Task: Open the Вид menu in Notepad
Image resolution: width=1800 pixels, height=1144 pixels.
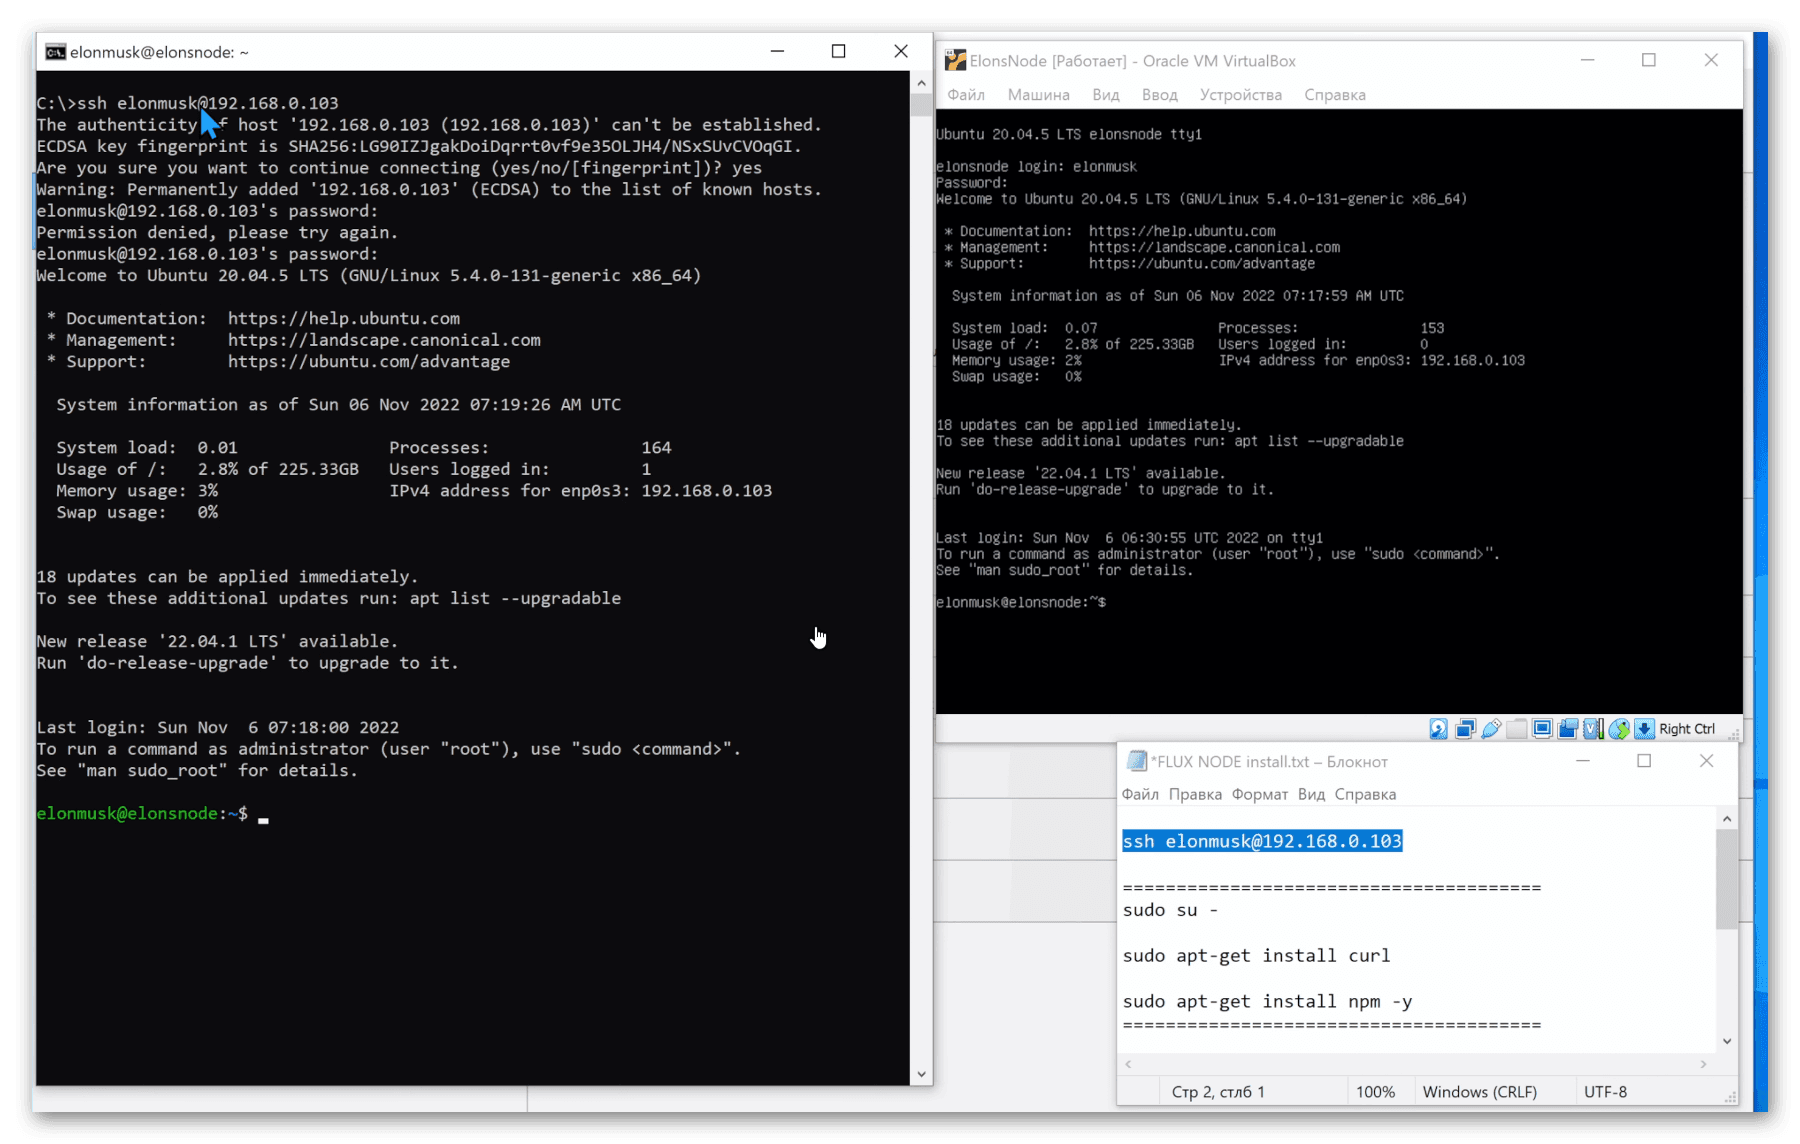Action: (1311, 794)
